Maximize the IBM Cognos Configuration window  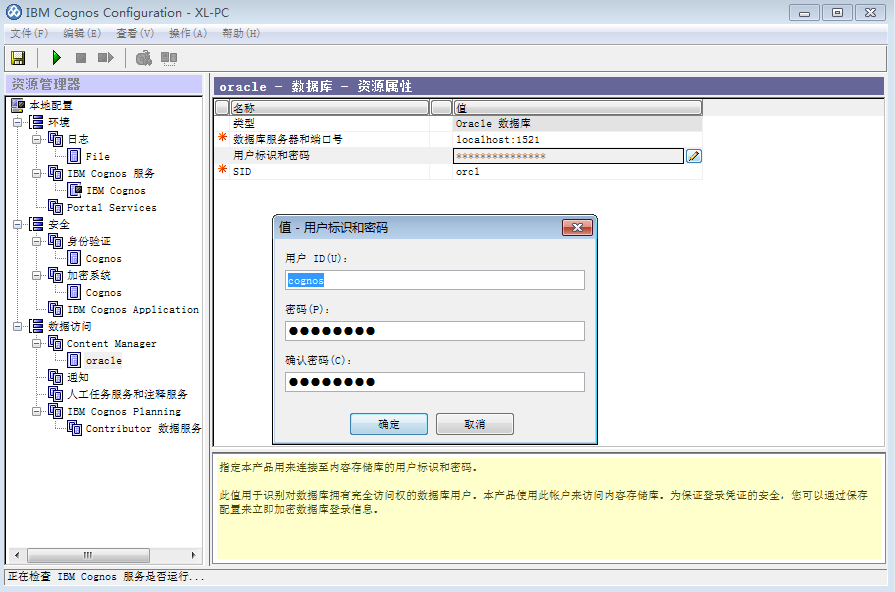(x=837, y=13)
